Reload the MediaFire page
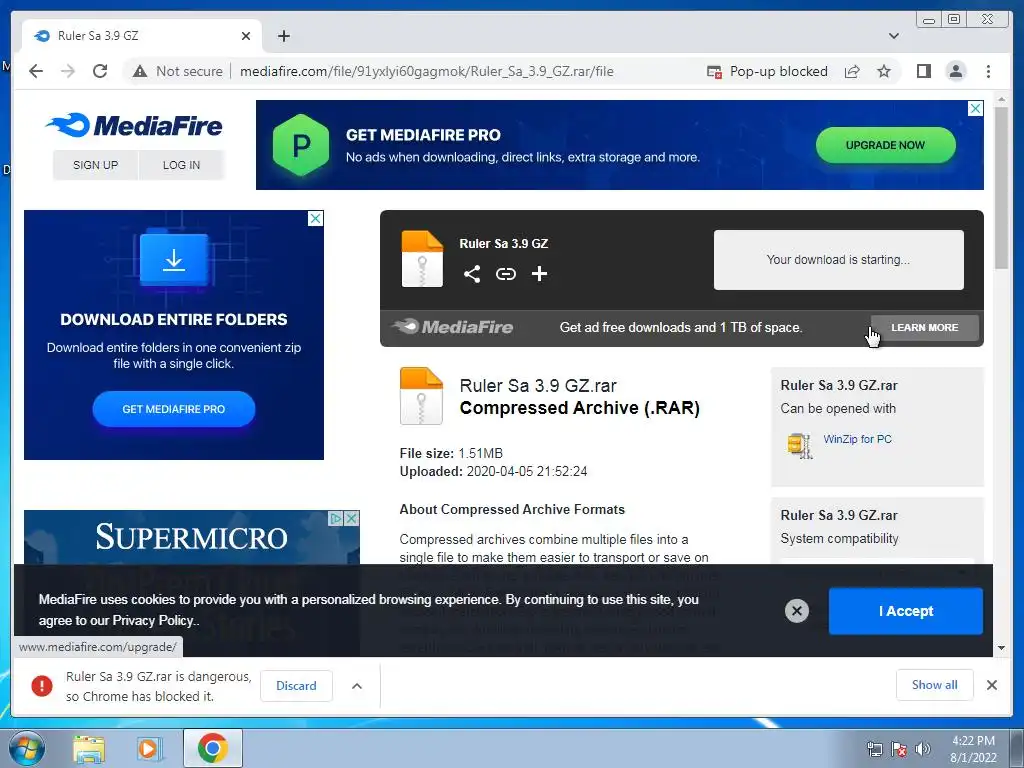 [100, 71]
